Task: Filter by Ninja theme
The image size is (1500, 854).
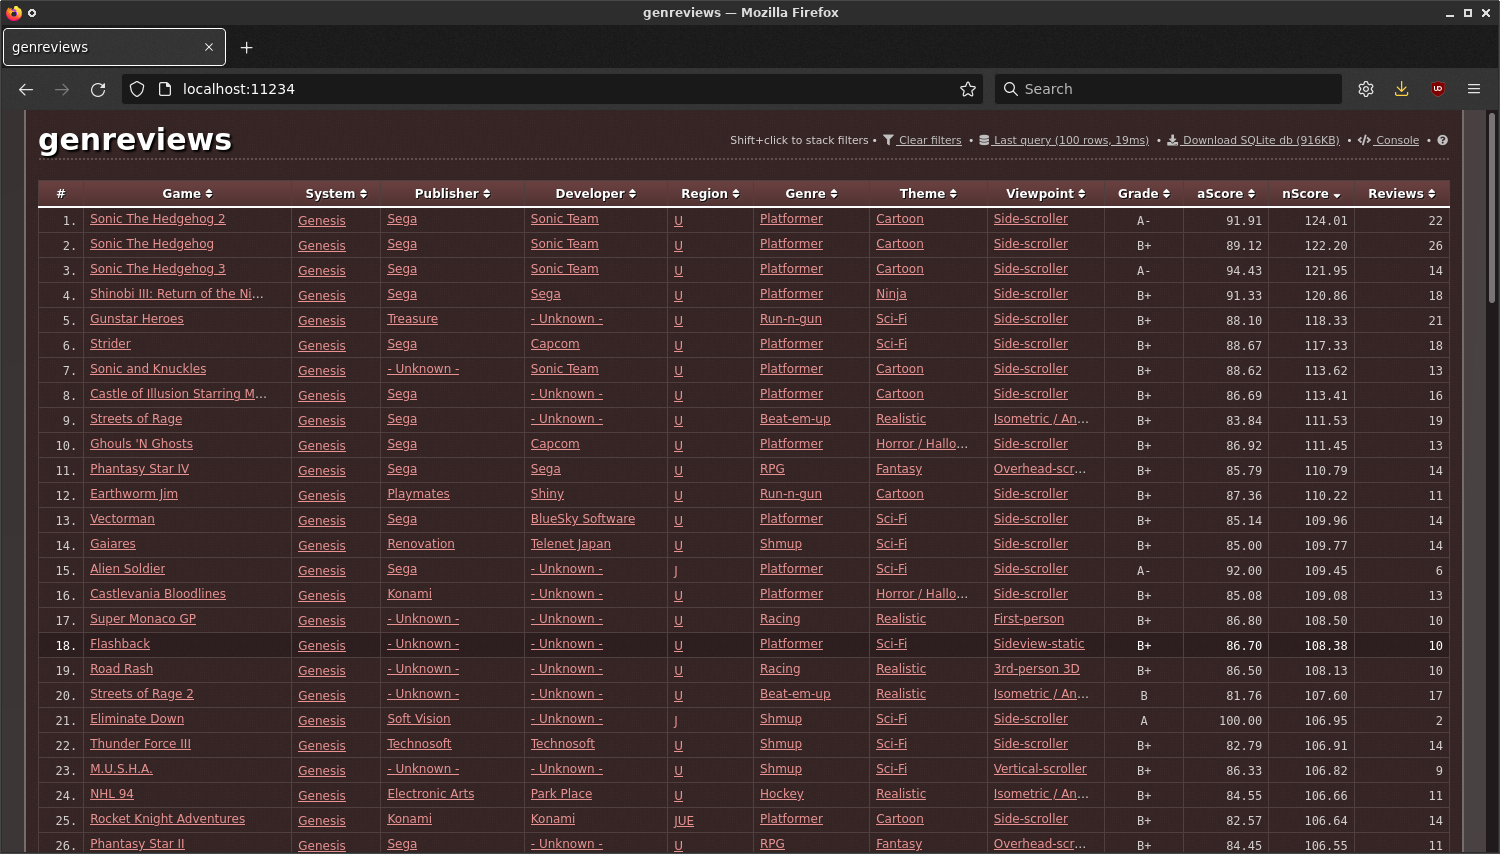Action: pos(891,294)
